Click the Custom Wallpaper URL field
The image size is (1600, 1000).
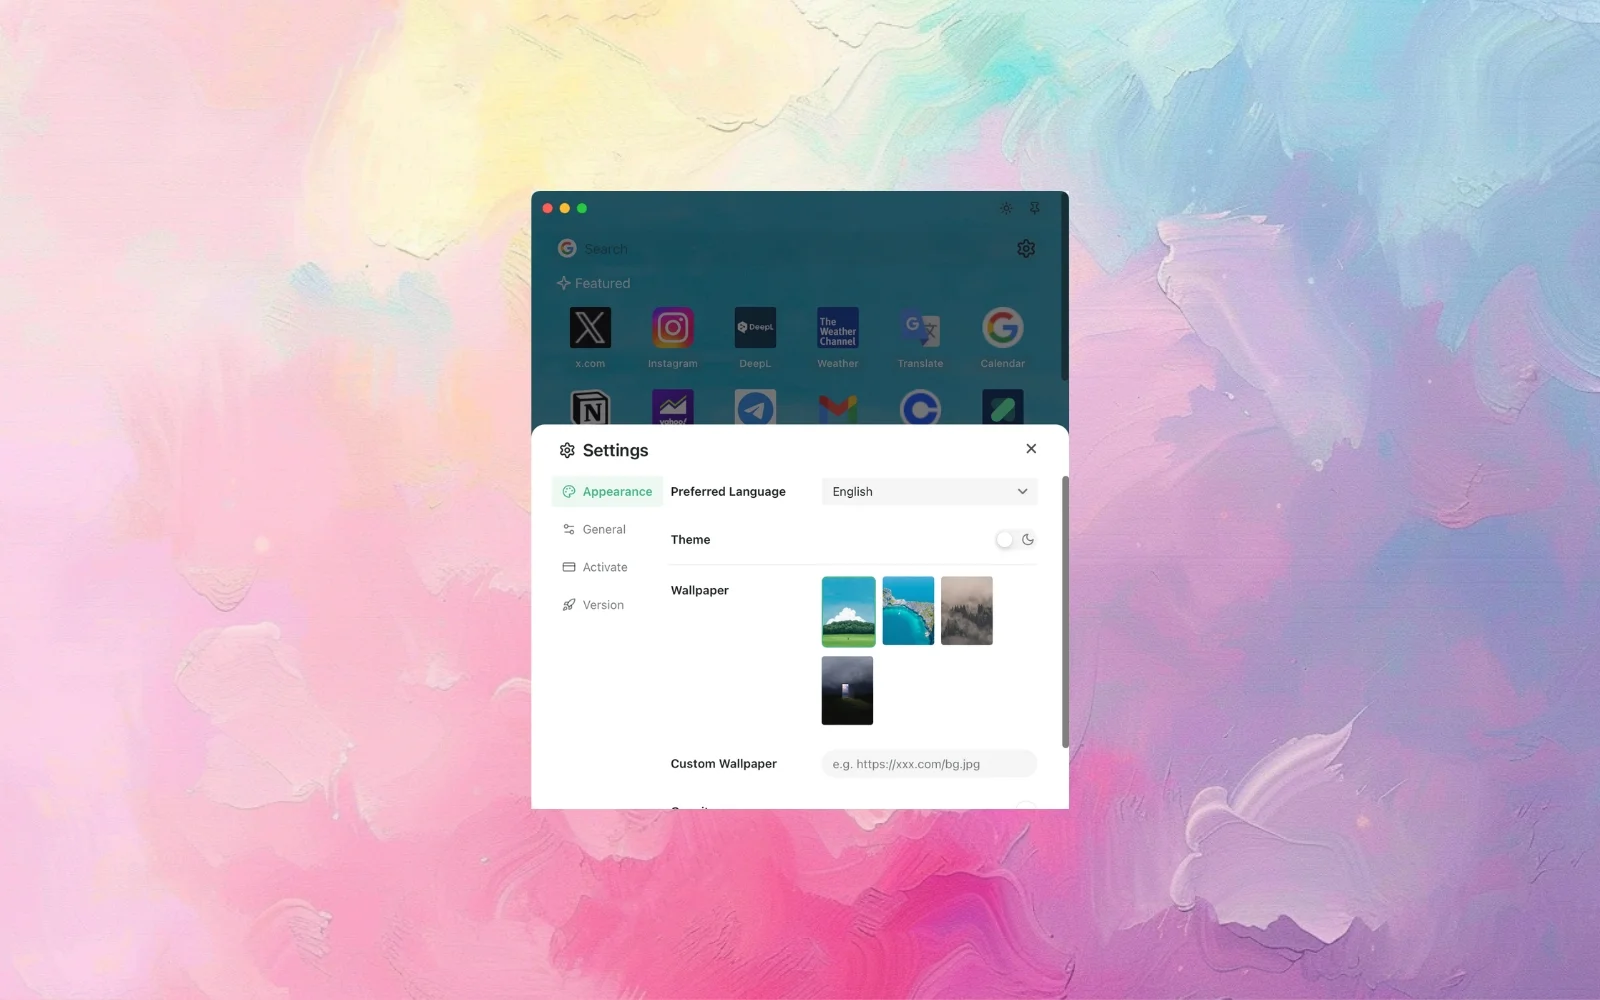tap(928, 763)
